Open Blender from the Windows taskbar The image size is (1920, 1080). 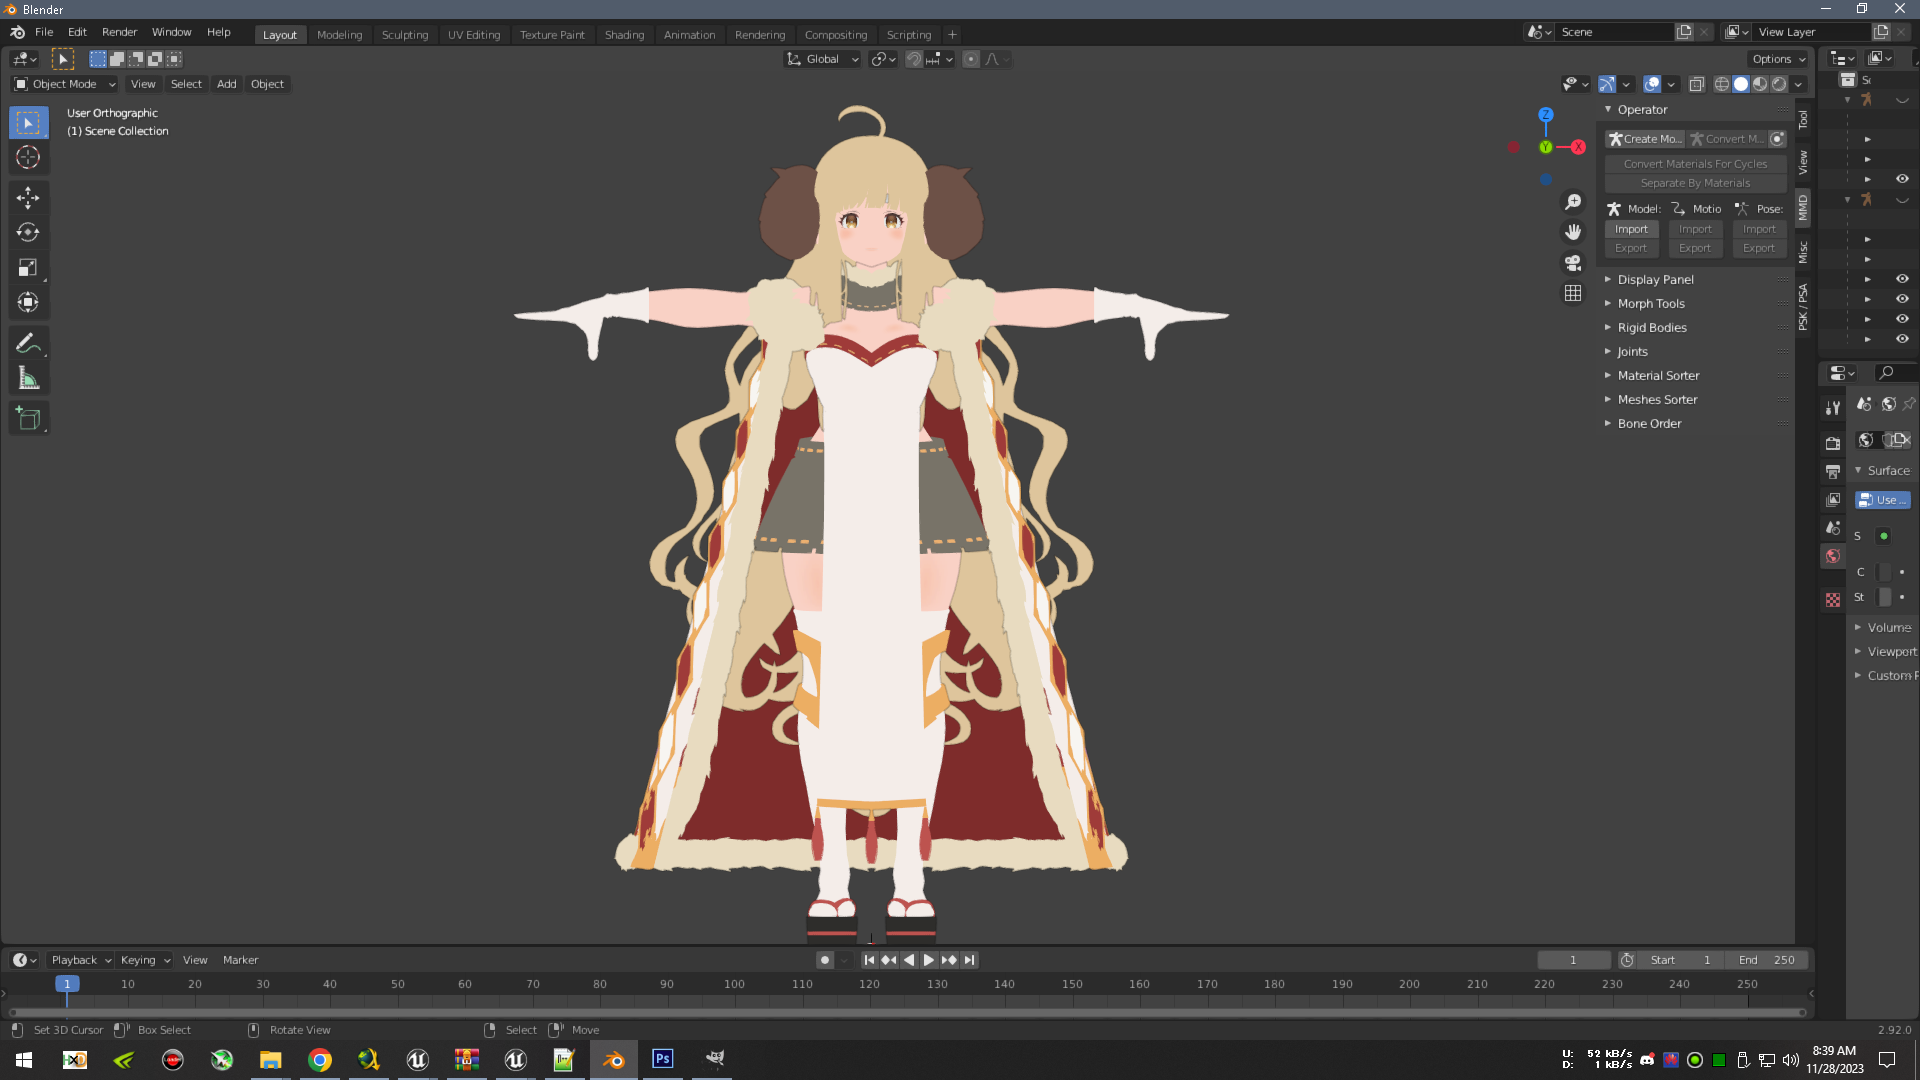(x=614, y=1059)
